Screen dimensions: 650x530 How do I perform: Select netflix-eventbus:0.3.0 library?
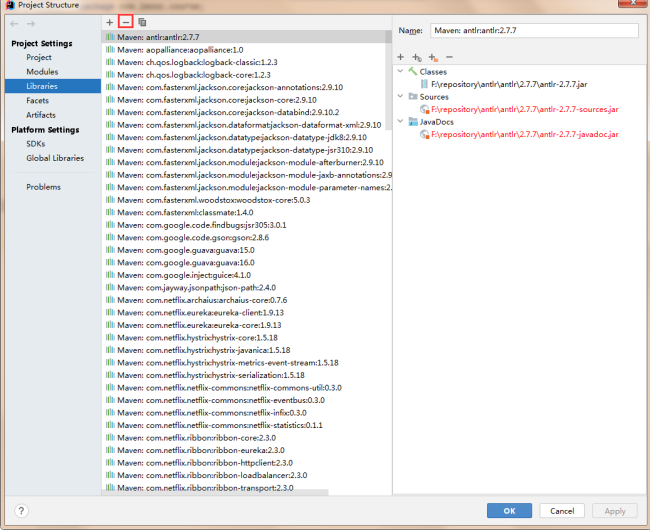click(247, 400)
